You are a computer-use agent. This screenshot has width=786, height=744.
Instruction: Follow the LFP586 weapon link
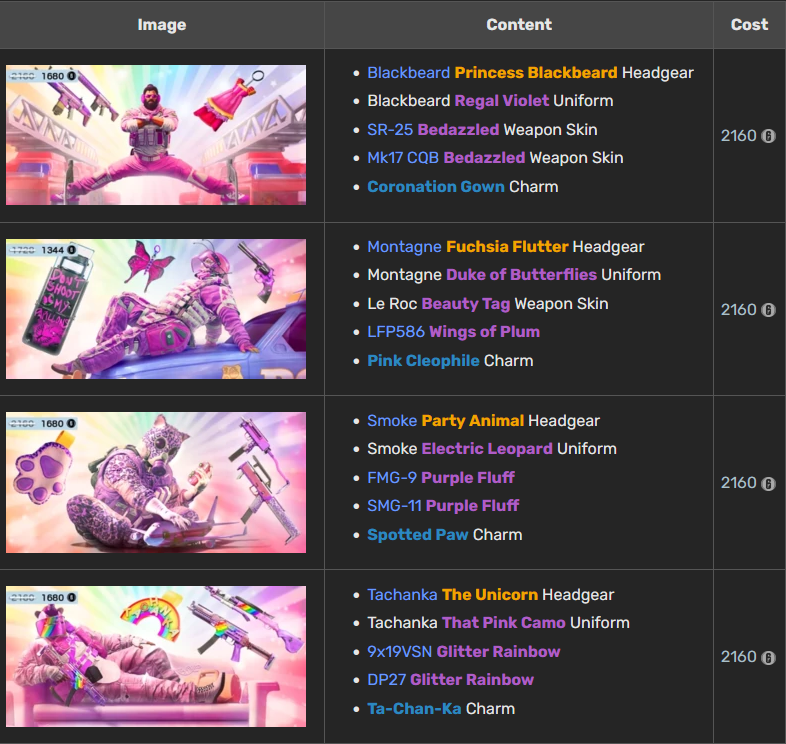(x=396, y=332)
